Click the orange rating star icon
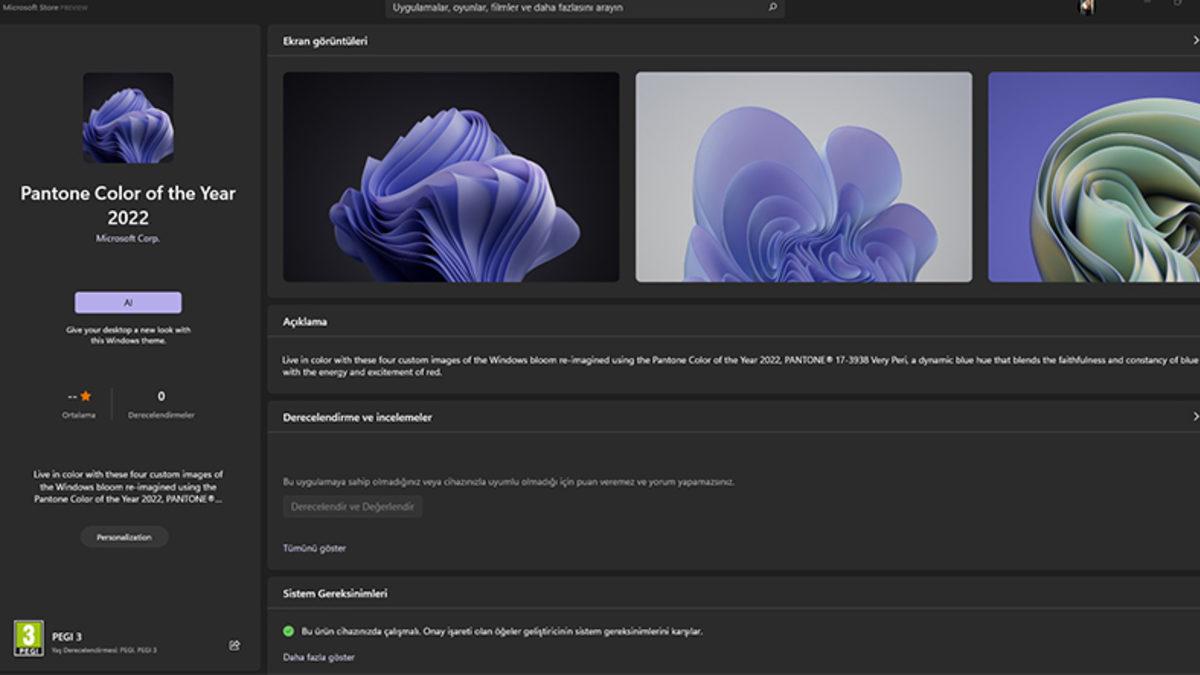1200x675 pixels. coord(86,394)
